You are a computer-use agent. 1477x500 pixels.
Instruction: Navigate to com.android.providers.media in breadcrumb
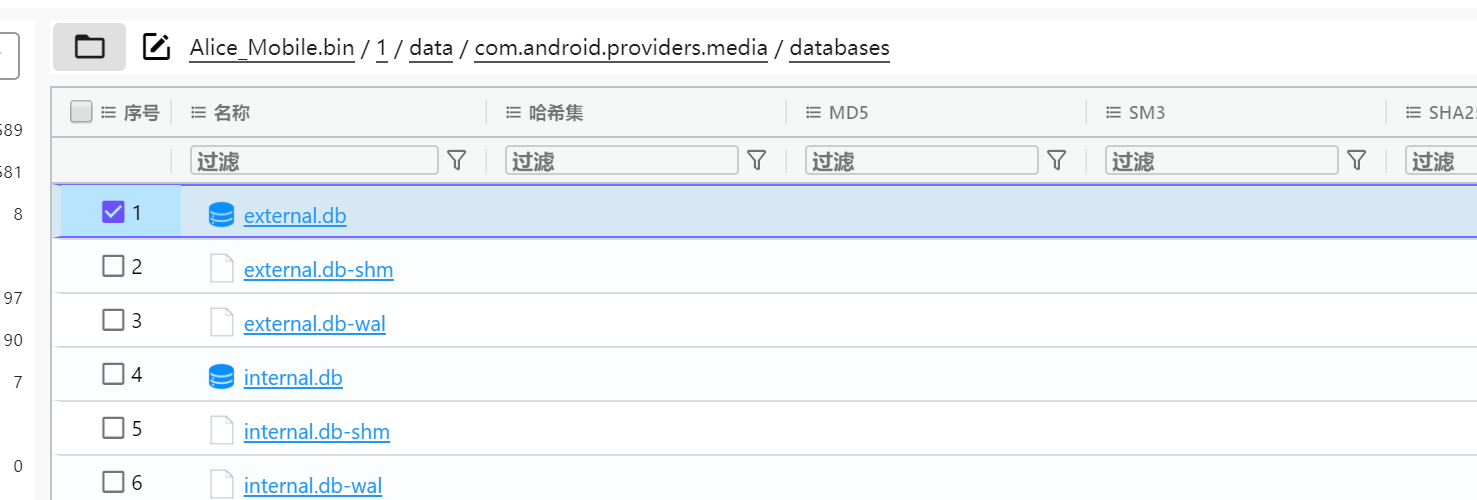pyautogui.click(x=621, y=48)
